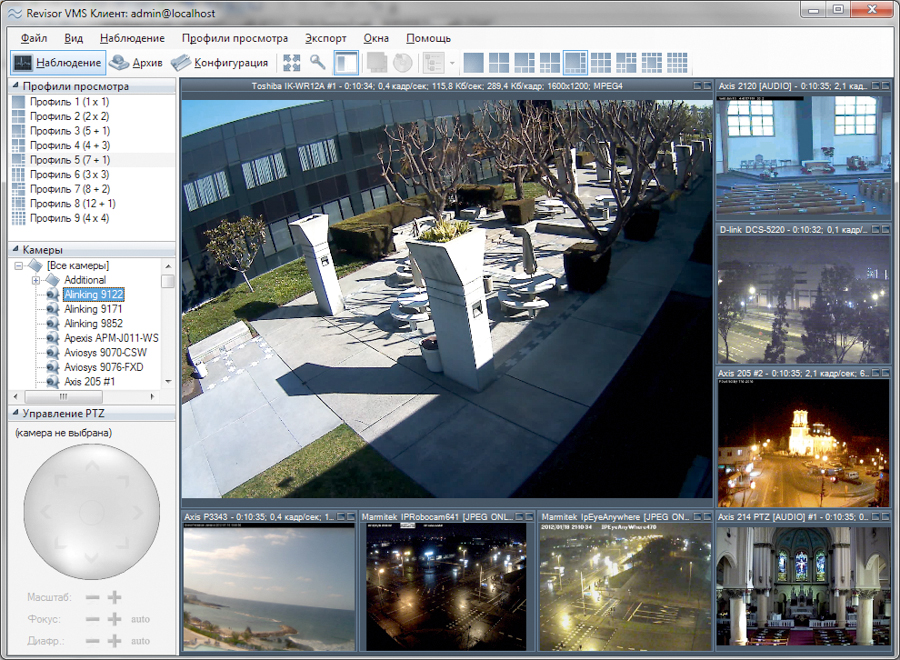Collapse the Камеры panel
Viewport: 900px width, 660px height.
(15, 250)
